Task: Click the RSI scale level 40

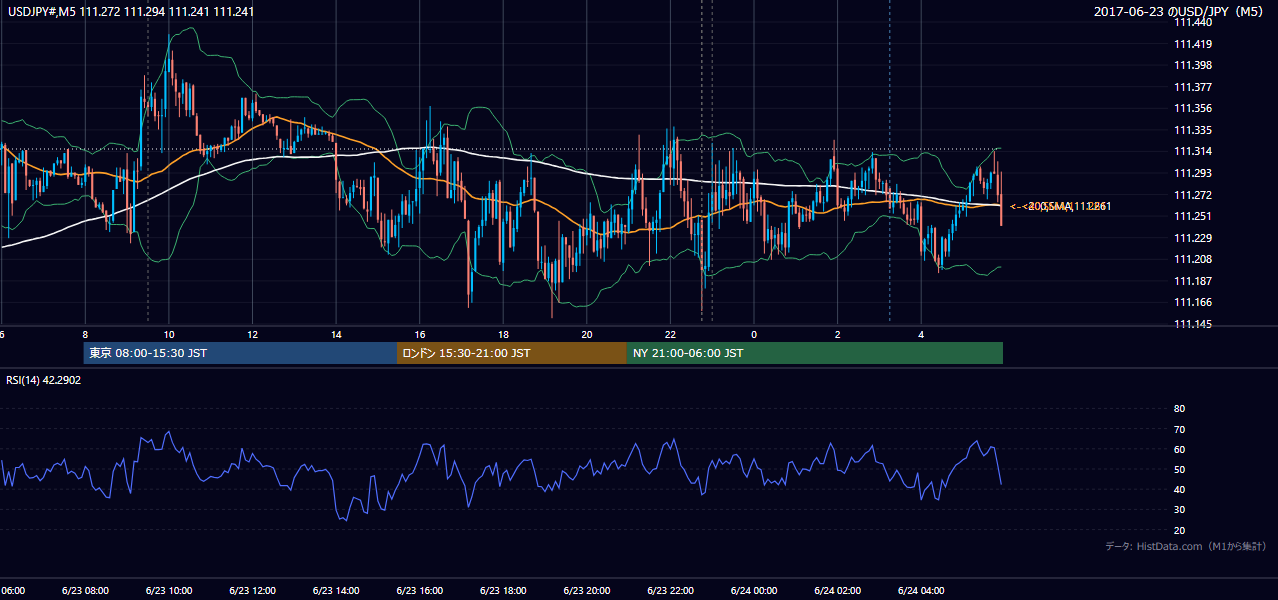Action: click(1179, 489)
